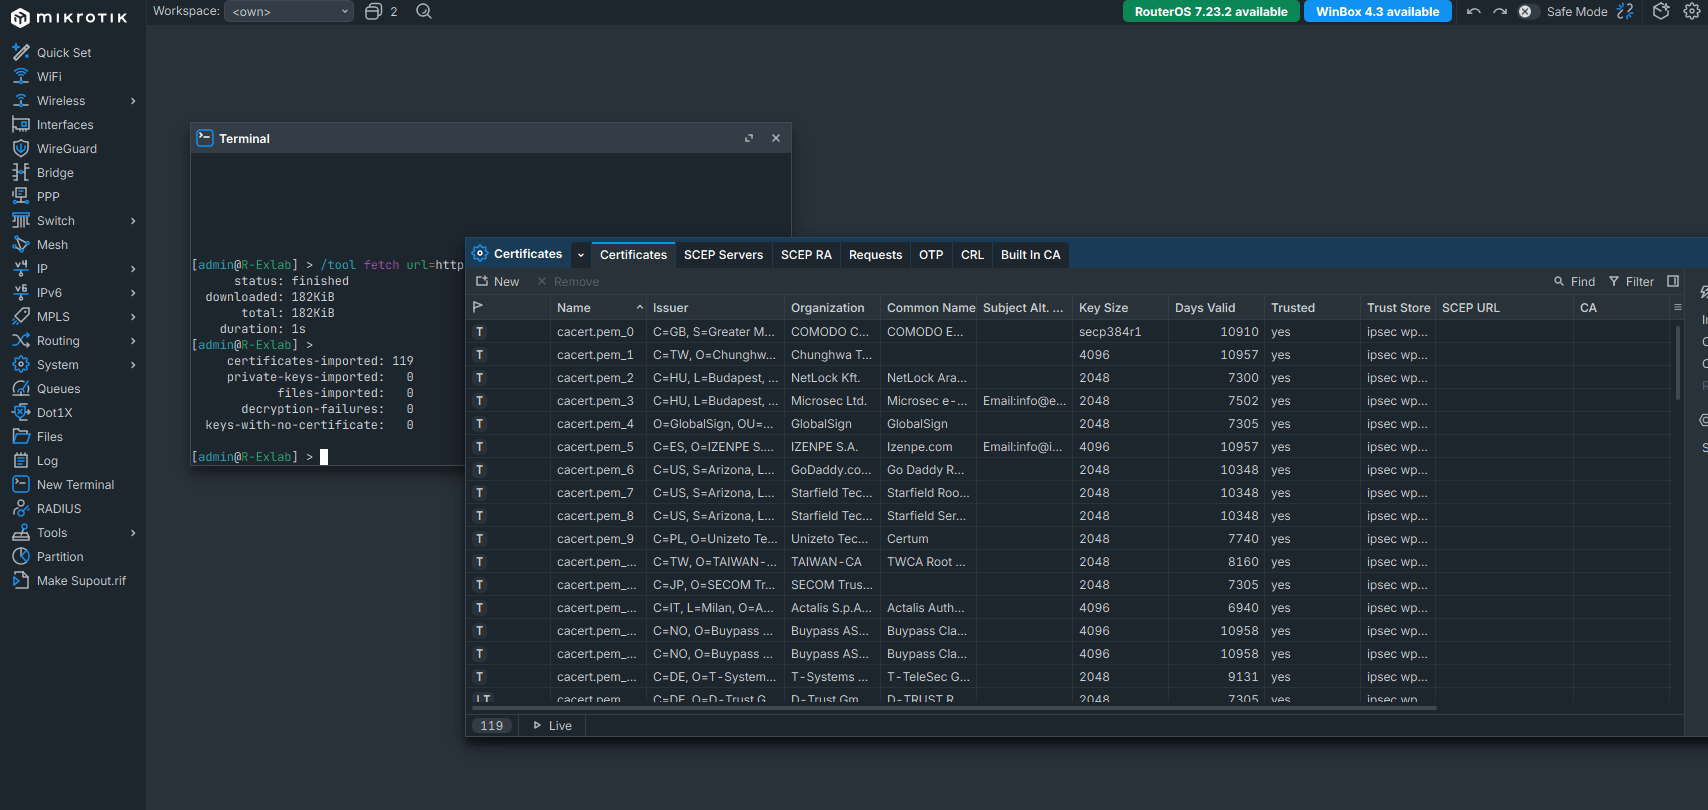Expand the Switch submenu

pyautogui.click(x=133, y=220)
